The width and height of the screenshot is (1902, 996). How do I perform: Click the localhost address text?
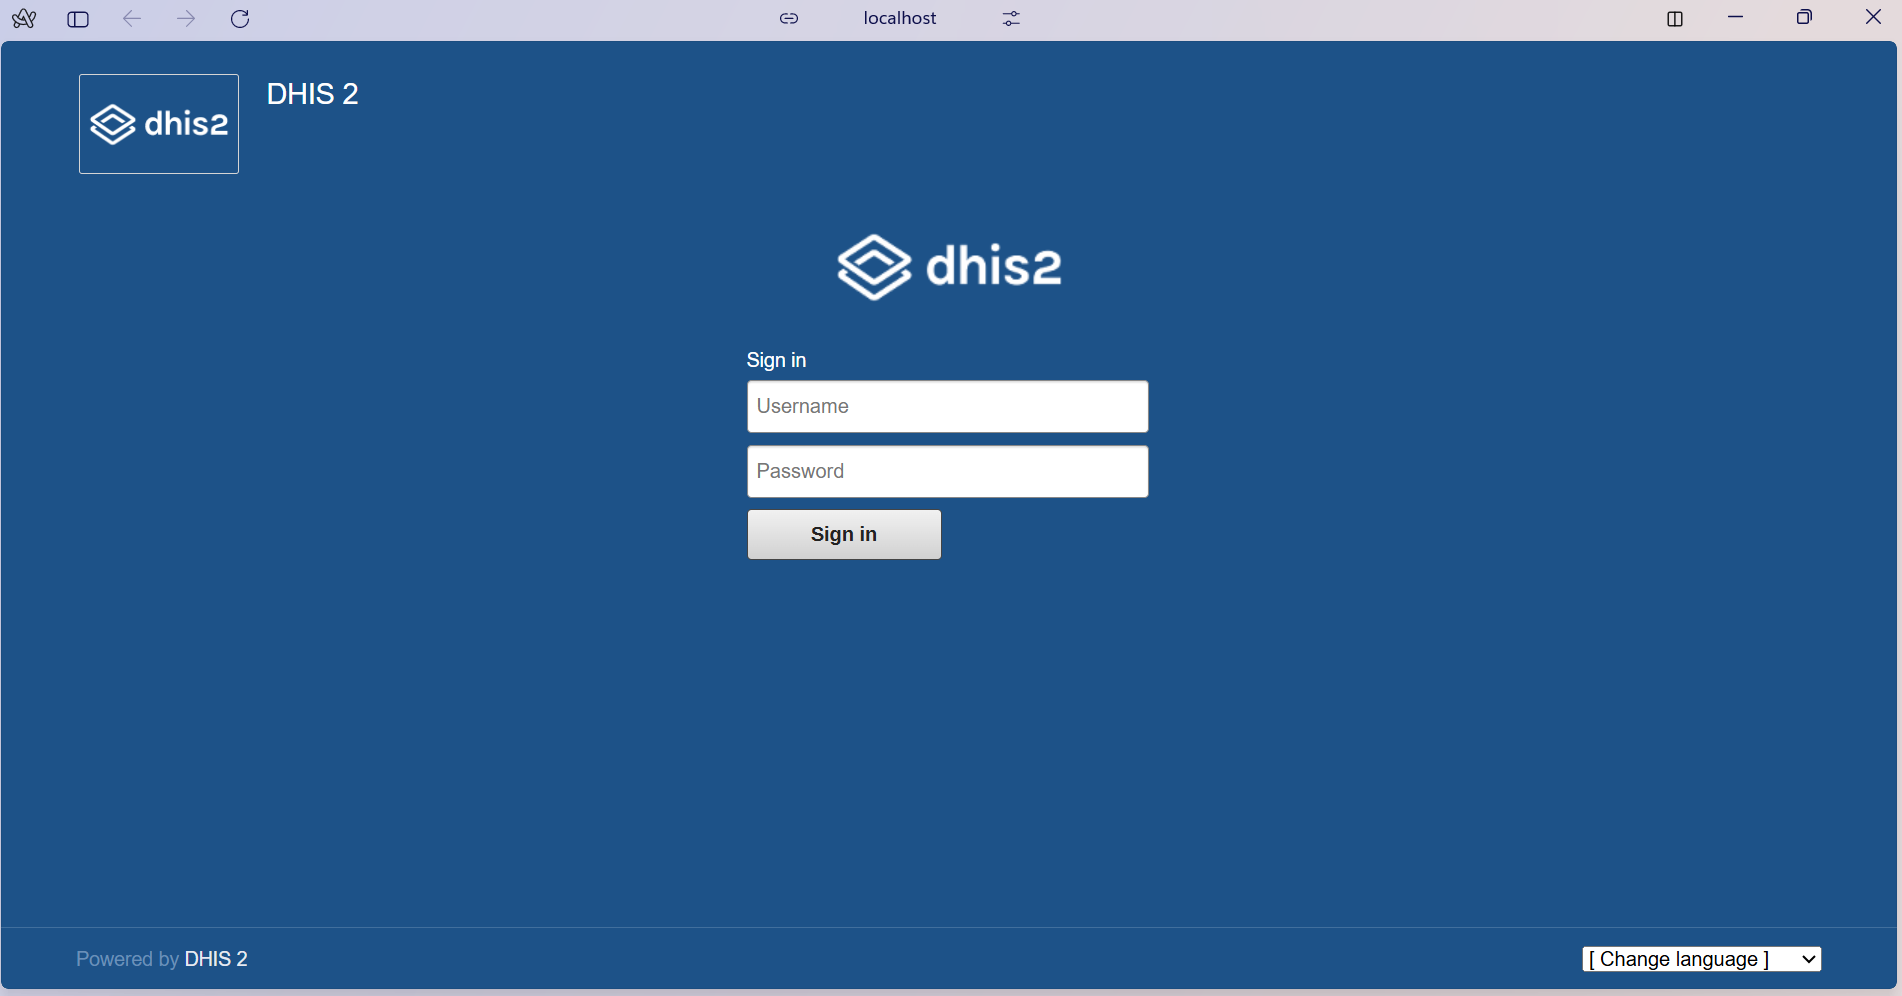(900, 18)
